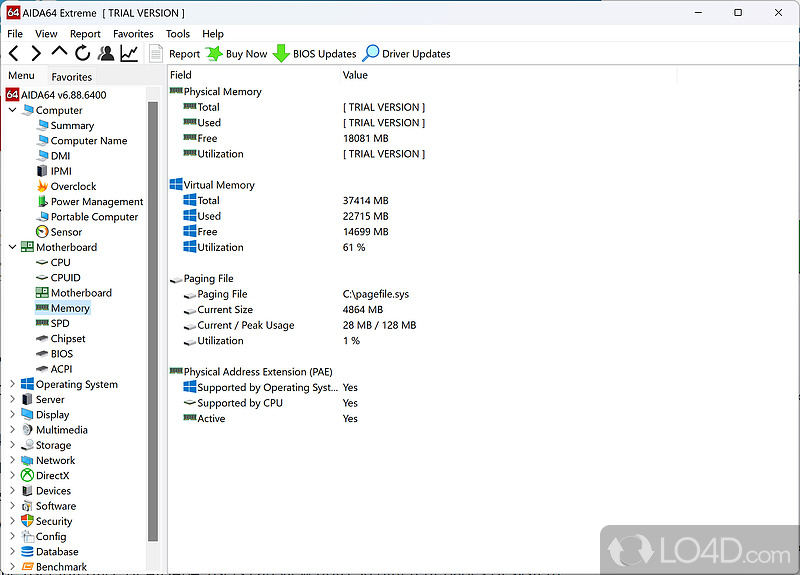Expand the Server node

pyautogui.click(x=13, y=399)
